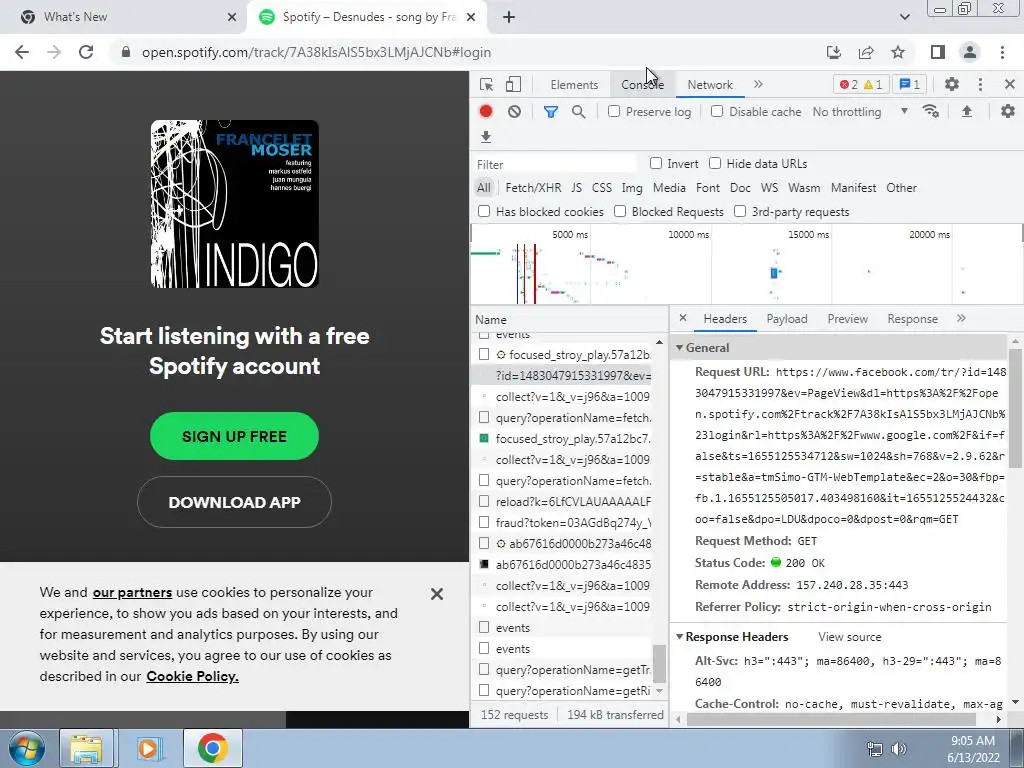Image resolution: width=1024 pixels, height=768 pixels.
Task: Check Hide data URLs
Action: pyautogui.click(x=715, y=163)
